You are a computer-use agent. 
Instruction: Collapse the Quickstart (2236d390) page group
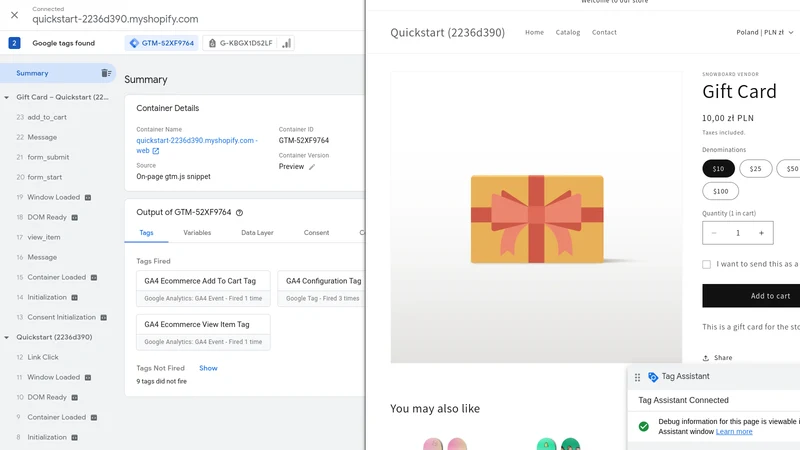coord(7,337)
